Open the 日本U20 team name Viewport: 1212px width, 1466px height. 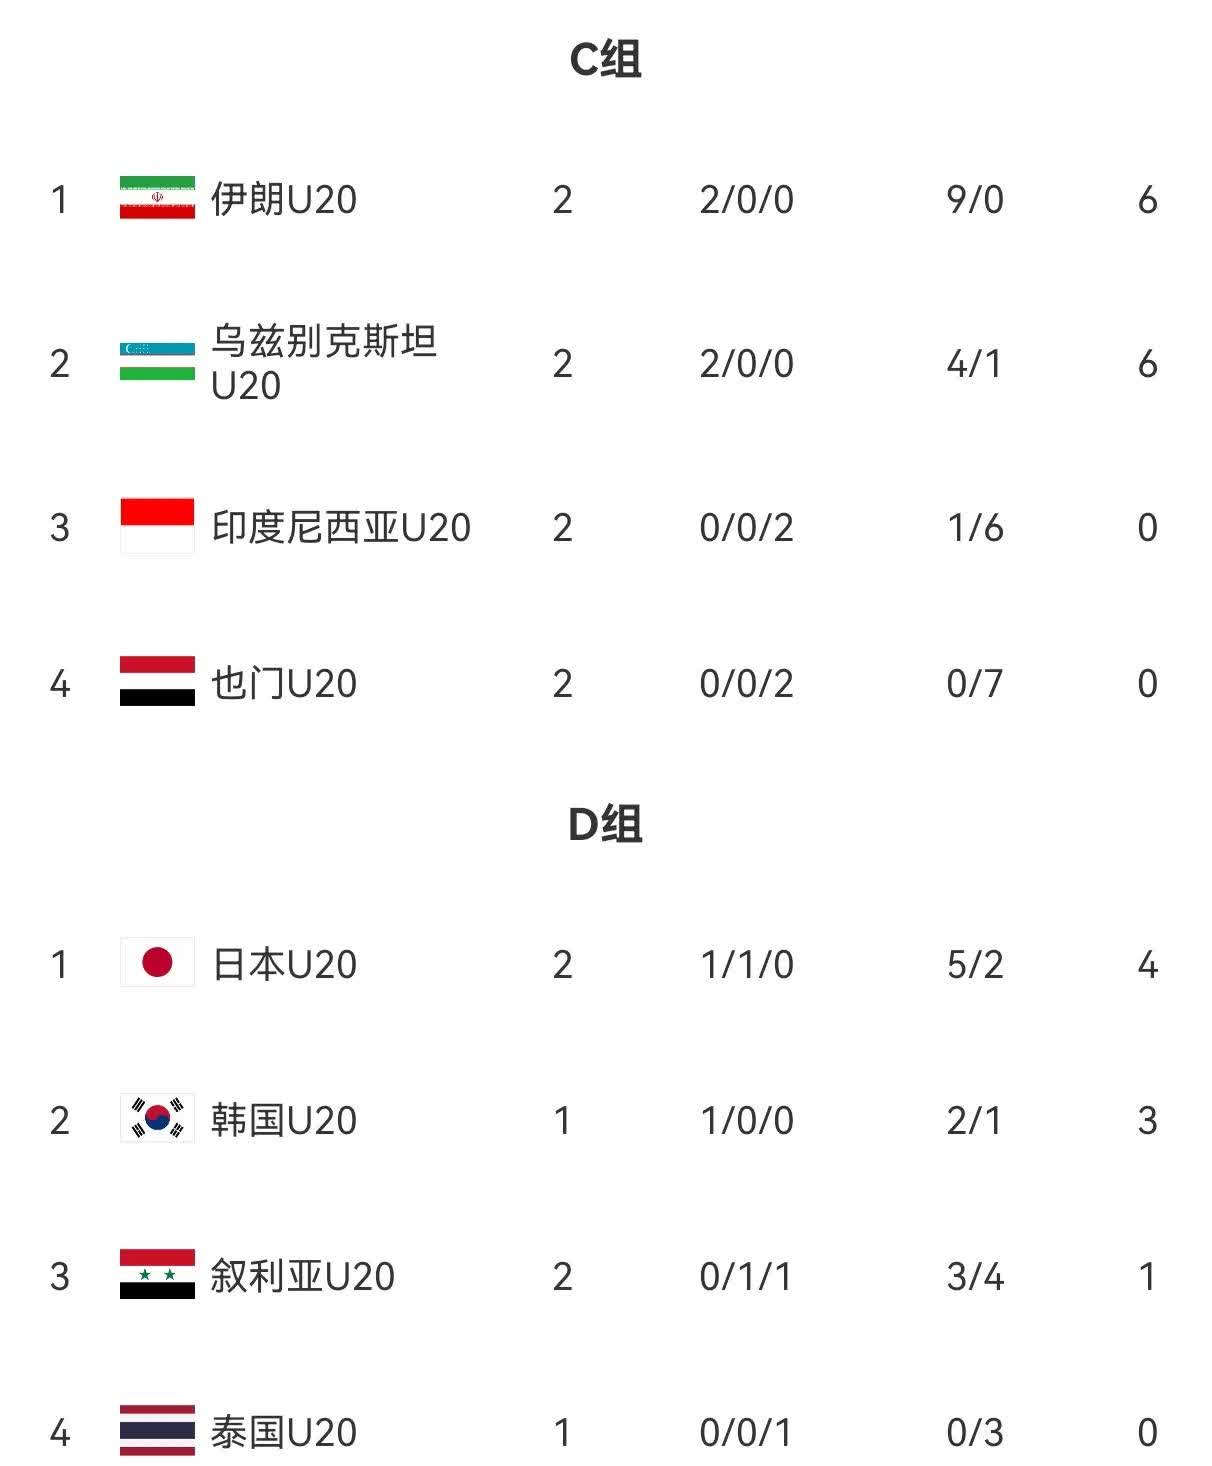coord(284,964)
